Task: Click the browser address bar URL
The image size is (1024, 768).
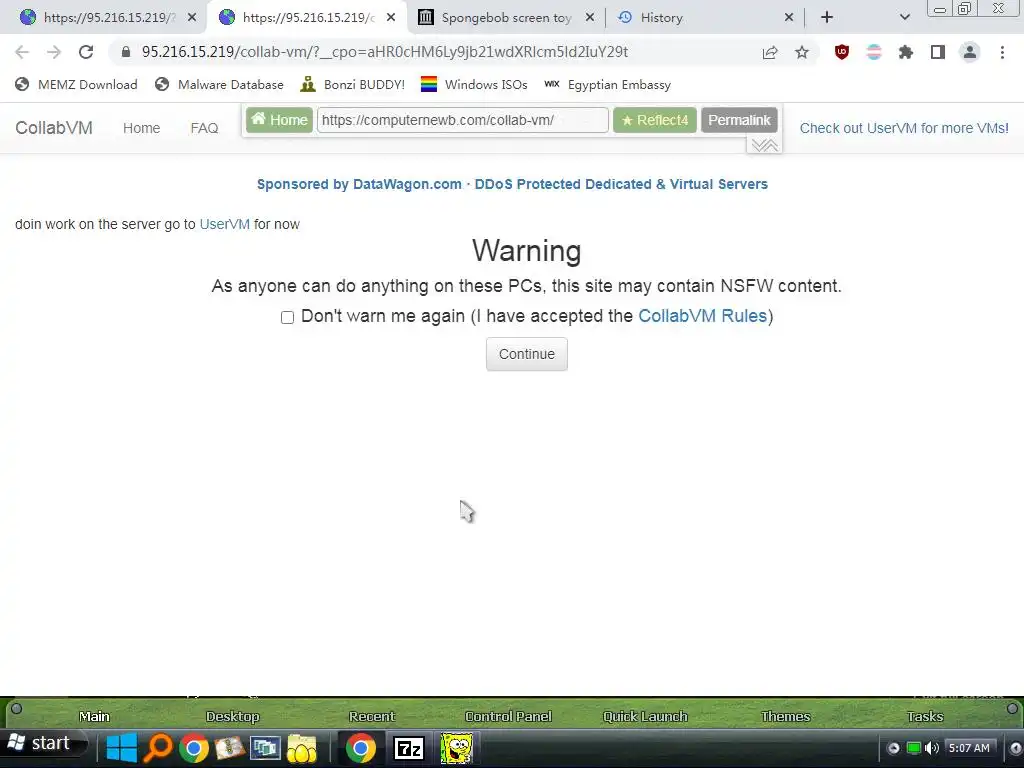Action: tap(385, 52)
